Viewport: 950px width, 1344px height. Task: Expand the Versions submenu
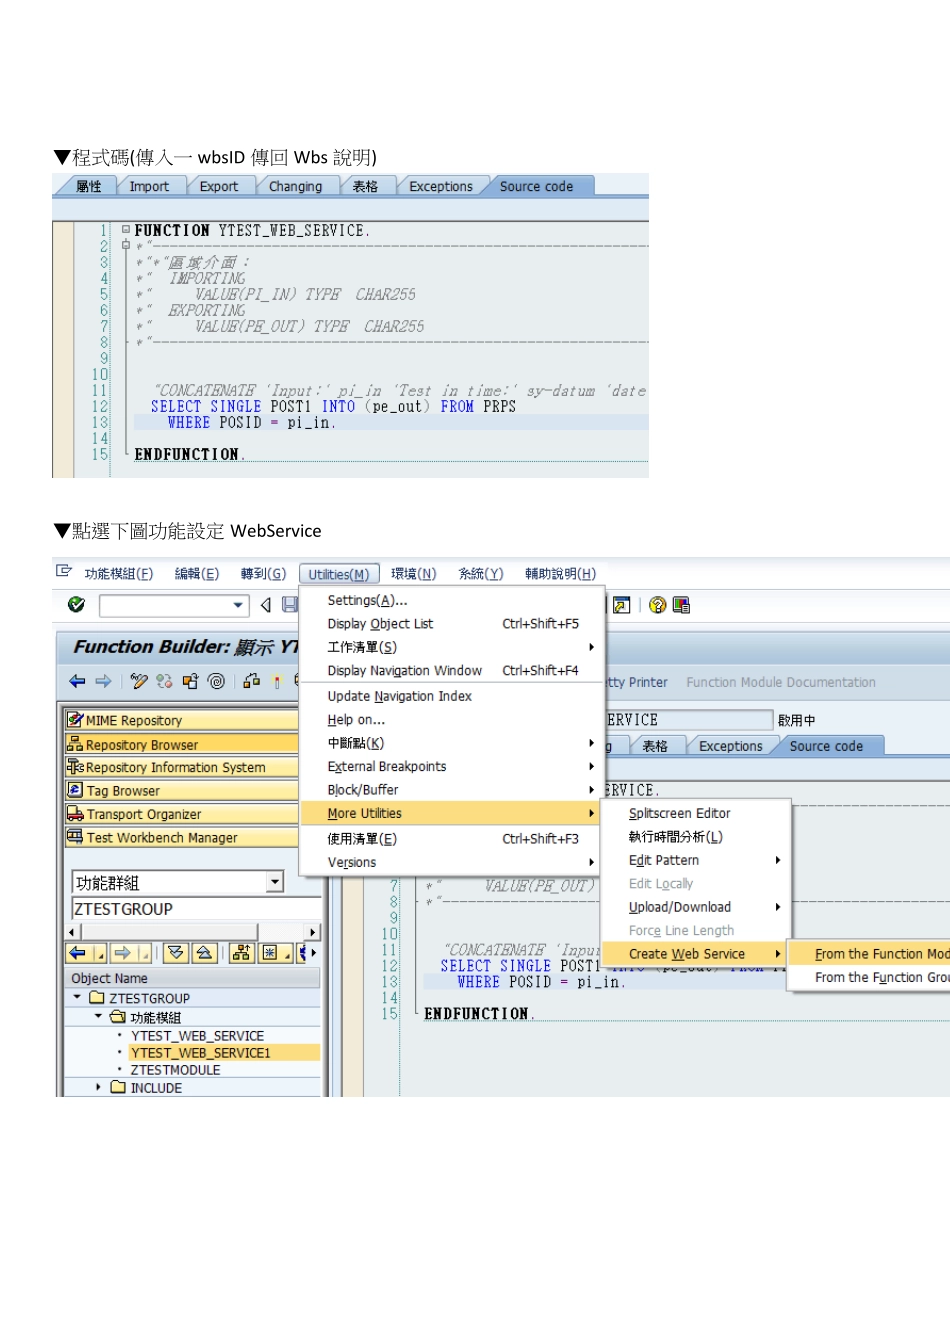(x=452, y=862)
